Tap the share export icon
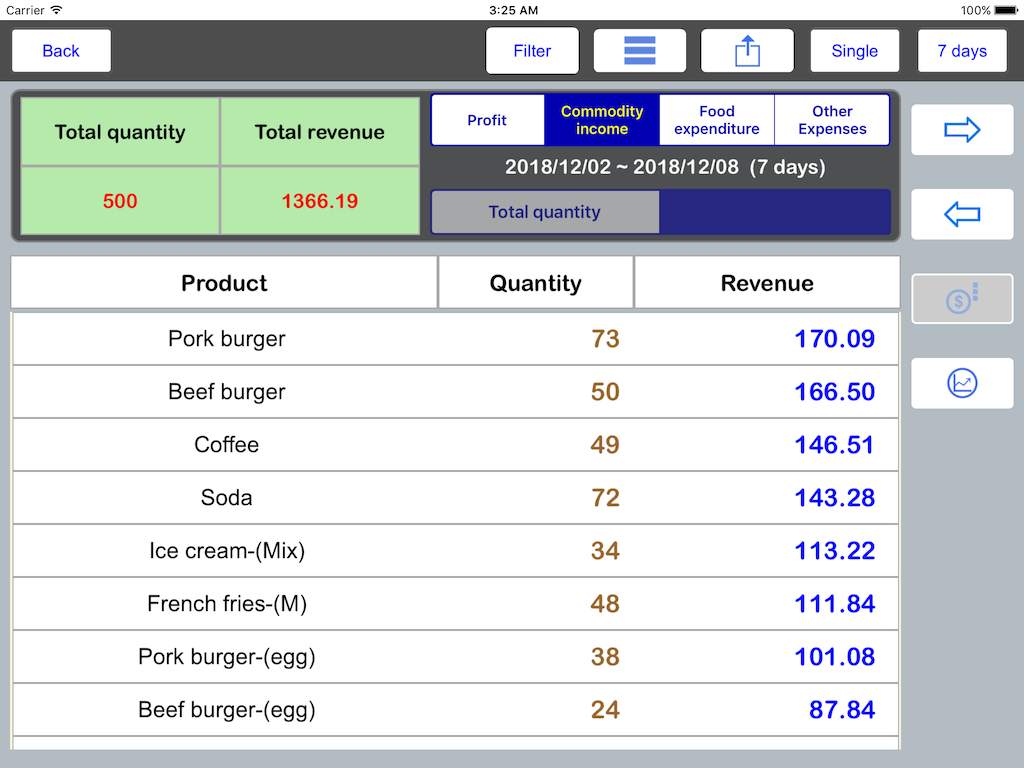This screenshot has width=1024, height=768. (x=747, y=50)
